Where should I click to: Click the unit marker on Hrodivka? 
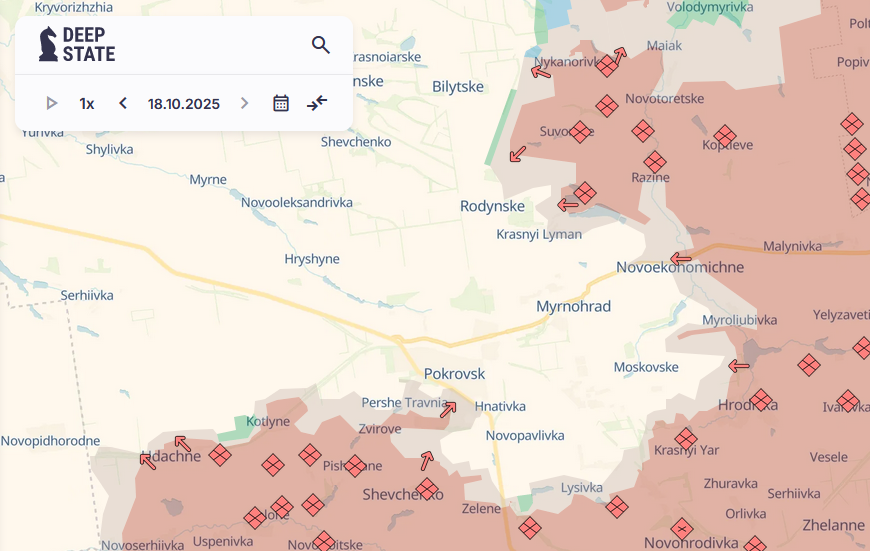coord(761,400)
